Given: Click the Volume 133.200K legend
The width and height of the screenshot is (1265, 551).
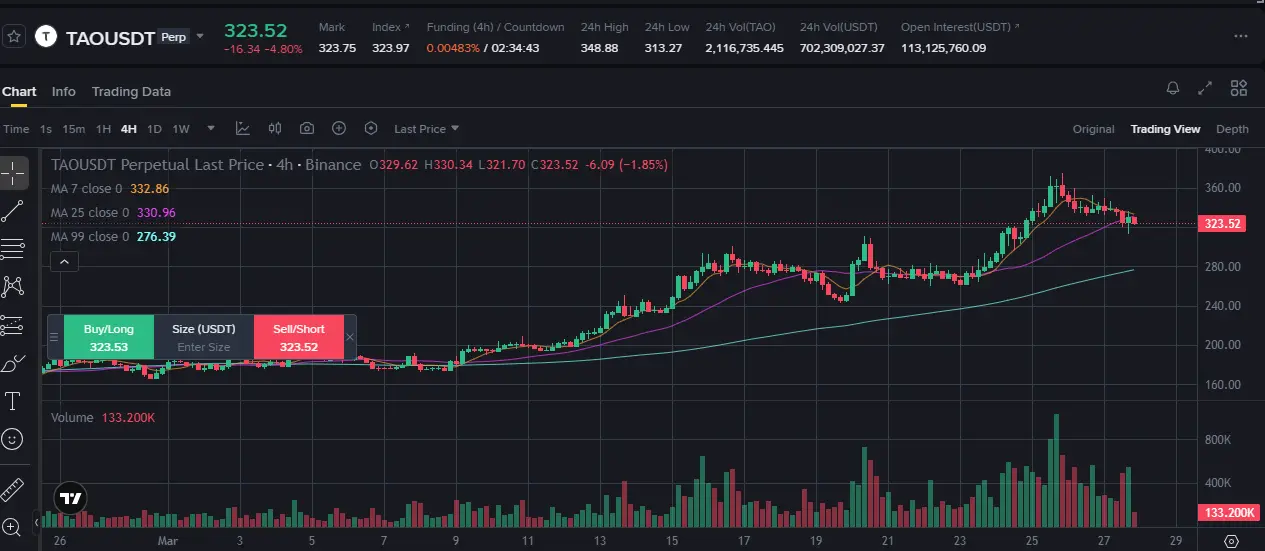Looking at the screenshot, I should click(x=103, y=417).
